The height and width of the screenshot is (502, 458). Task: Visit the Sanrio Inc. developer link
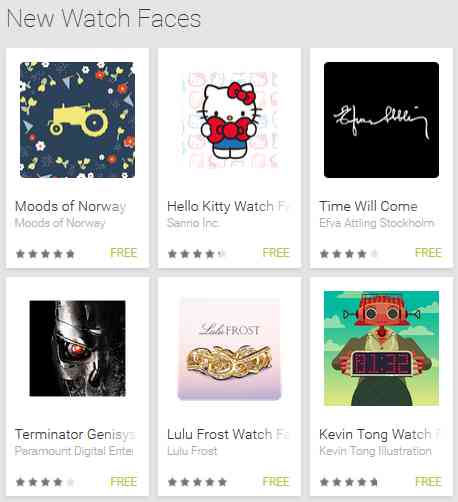193,223
